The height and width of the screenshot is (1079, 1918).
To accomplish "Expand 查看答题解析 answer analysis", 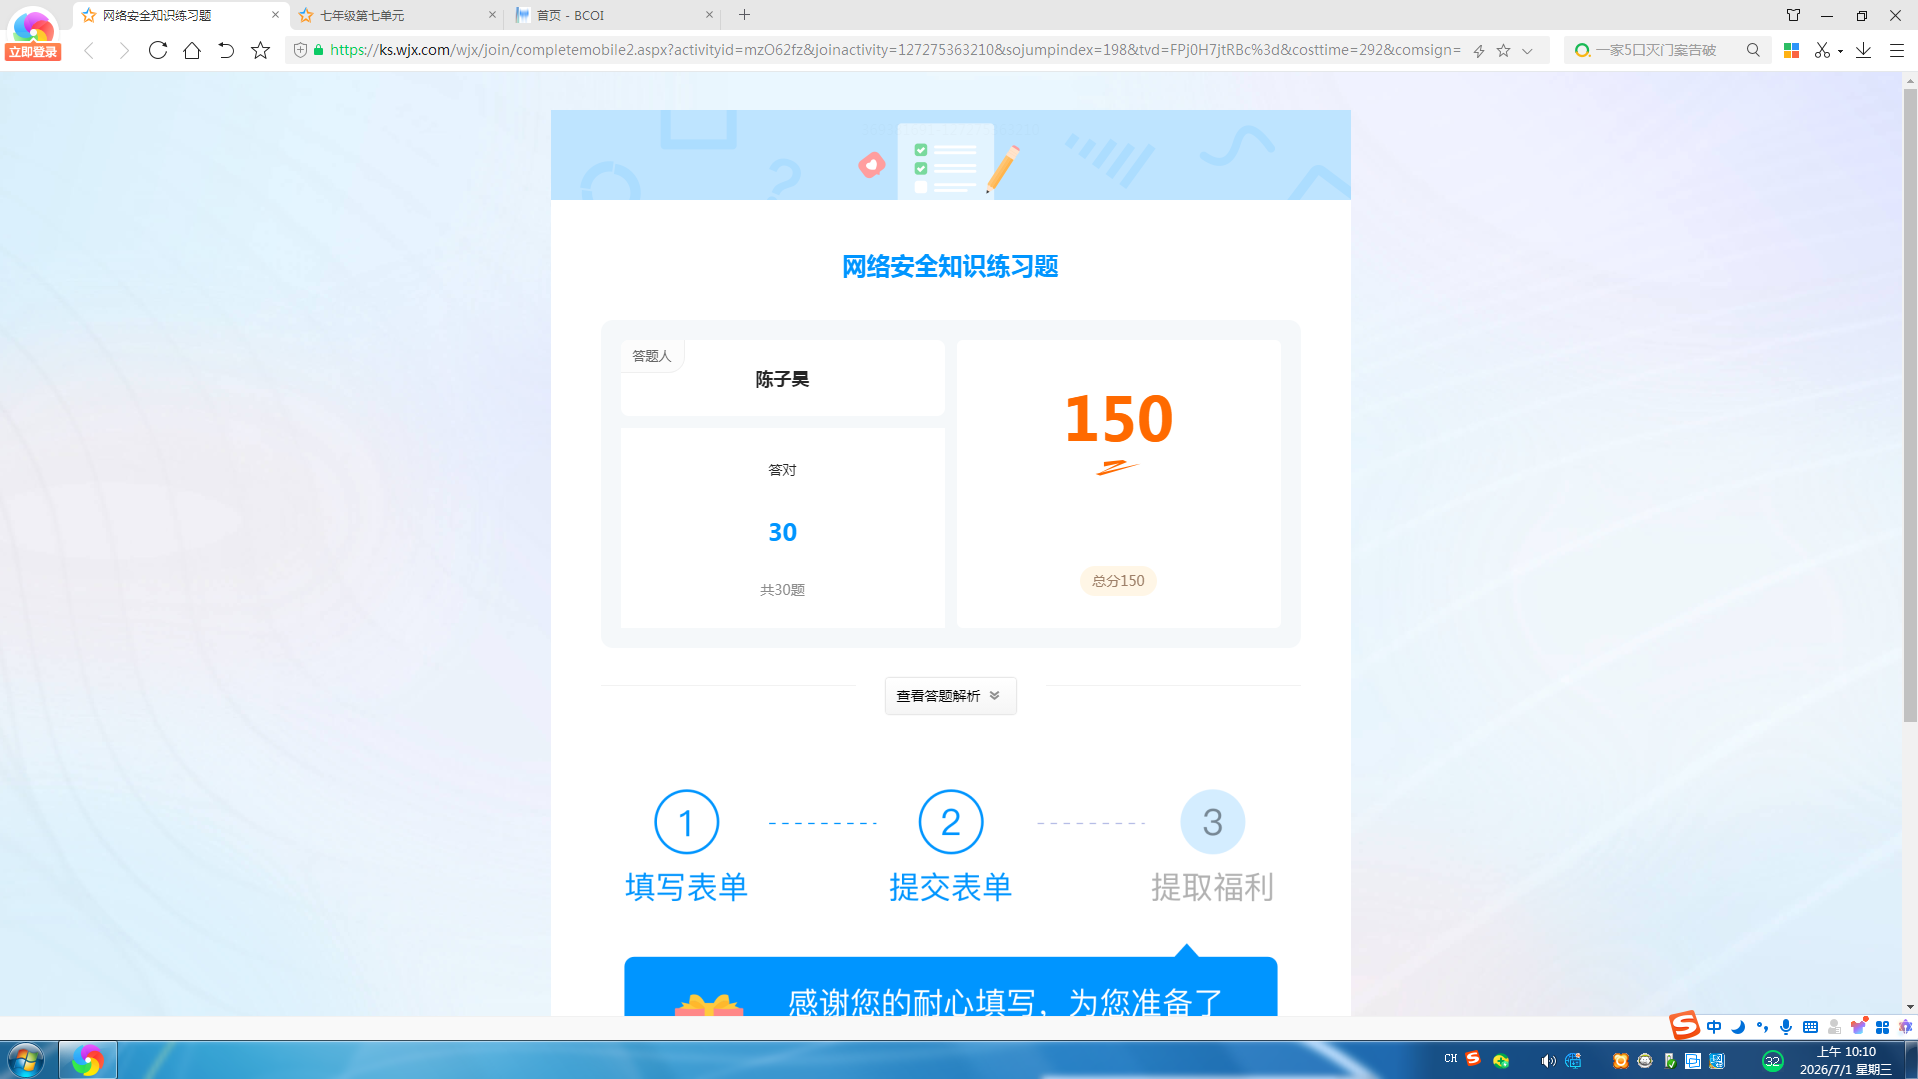I will click(950, 696).
